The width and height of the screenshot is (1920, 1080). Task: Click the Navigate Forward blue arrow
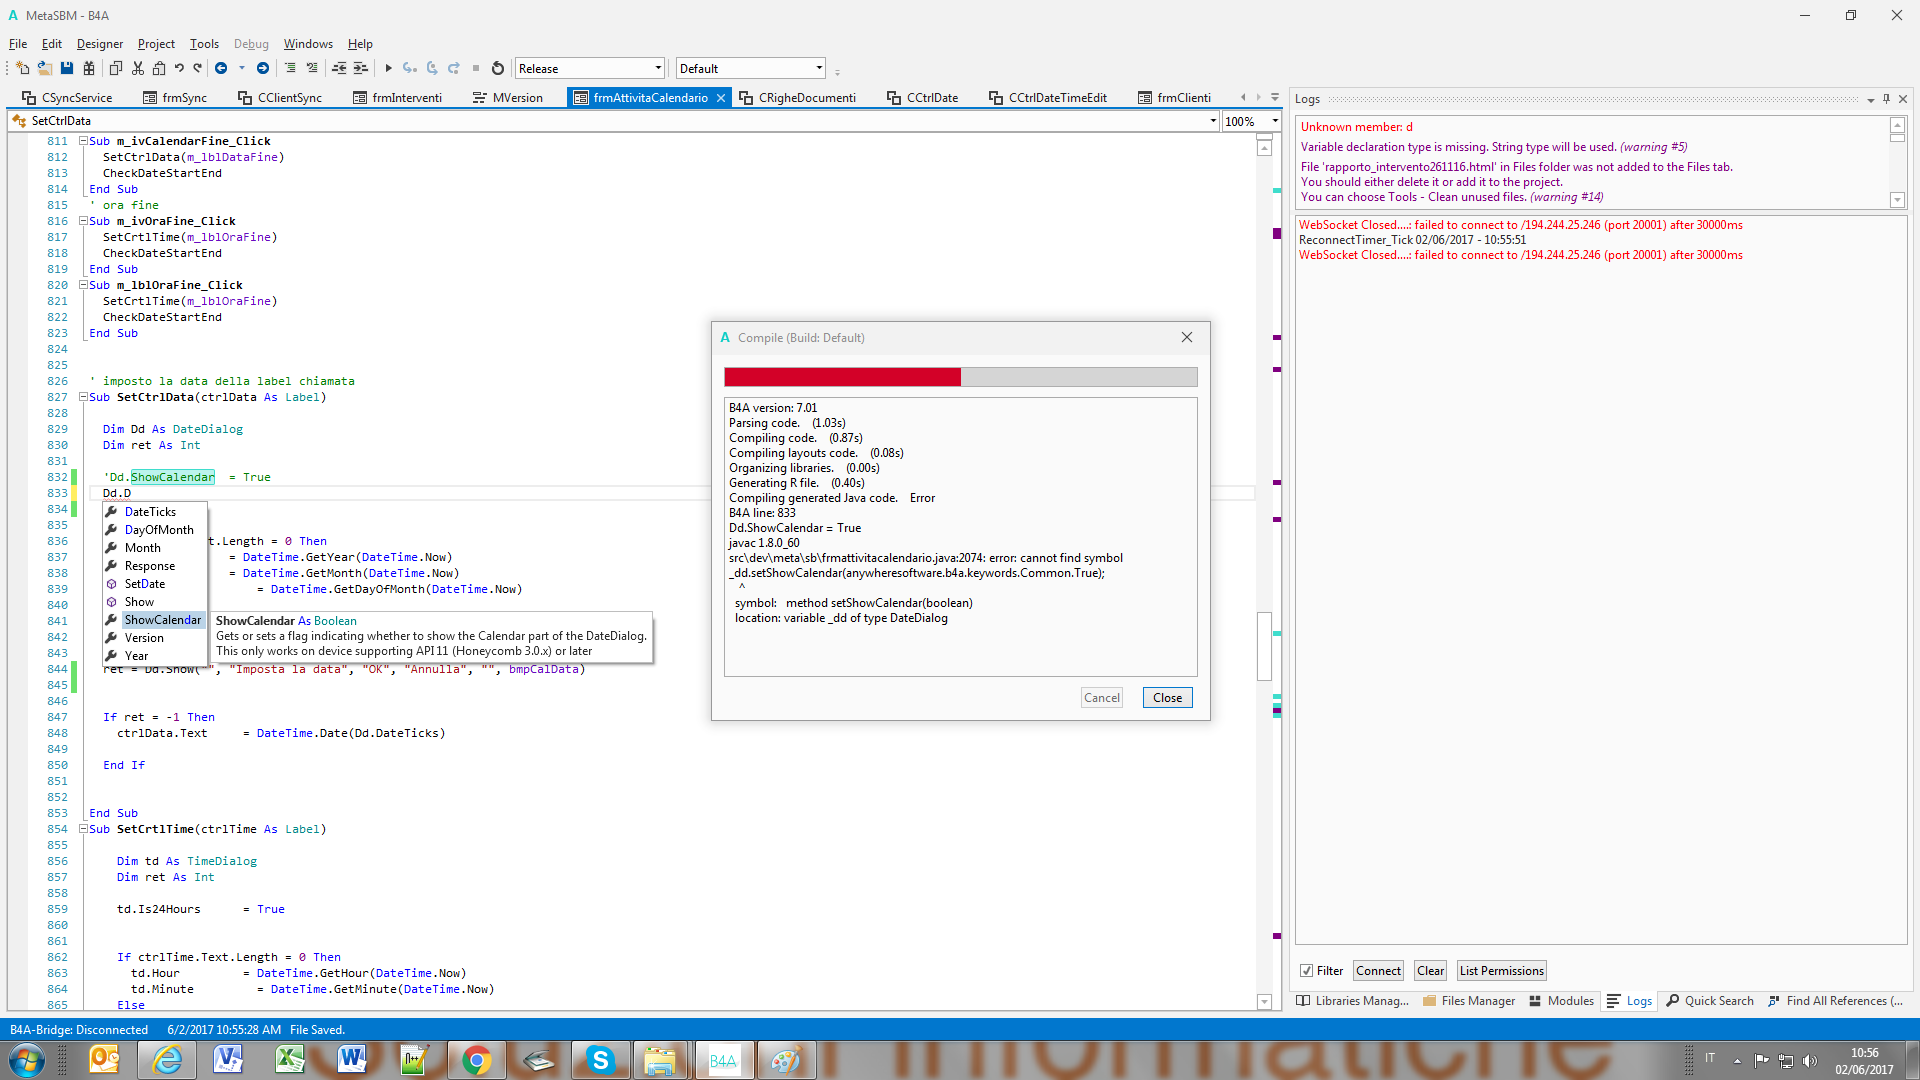pyautogui.click(x=263, y=68)
